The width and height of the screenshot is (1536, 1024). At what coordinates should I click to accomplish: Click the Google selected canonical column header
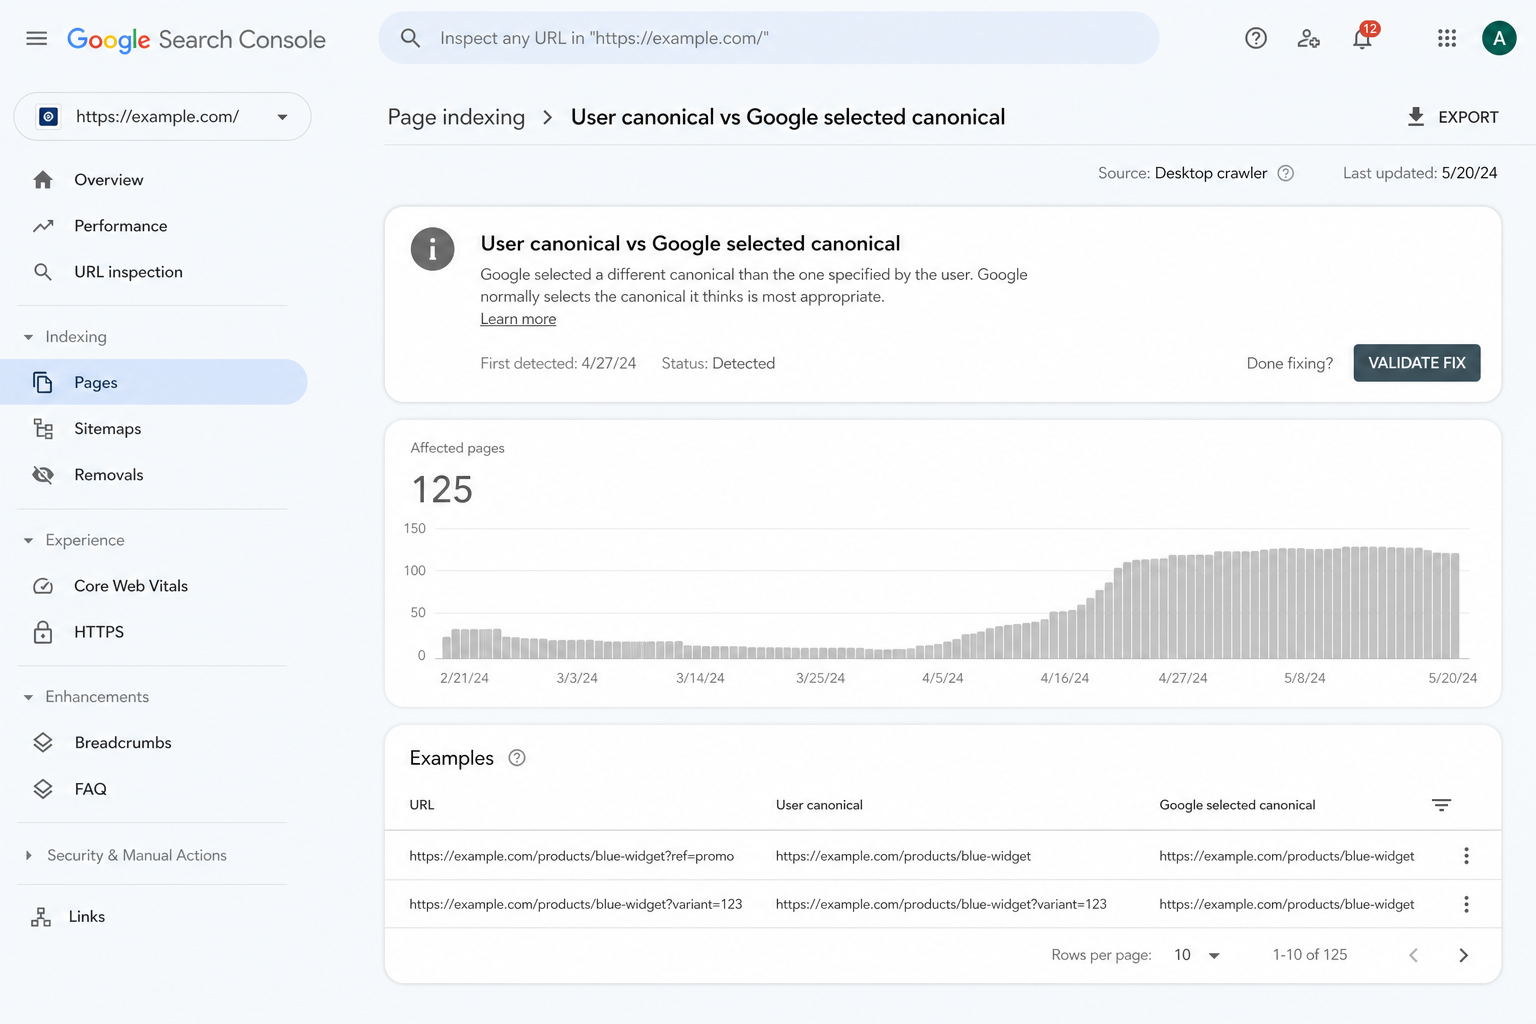point(1237,805)
